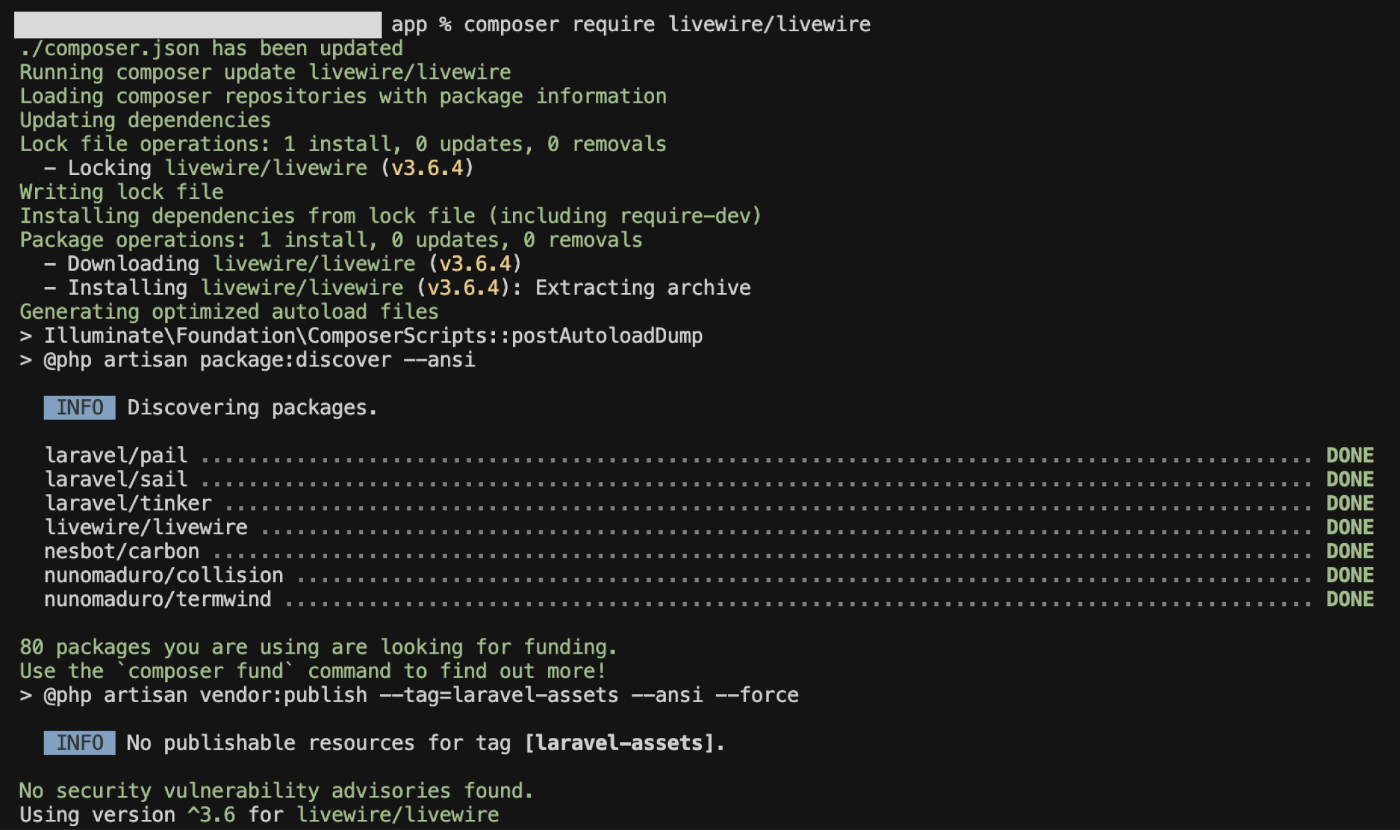Screen dimensions: 1400x830
Task: Click the 'composer require livewire/livewire' command text
Action: [667, 24]
